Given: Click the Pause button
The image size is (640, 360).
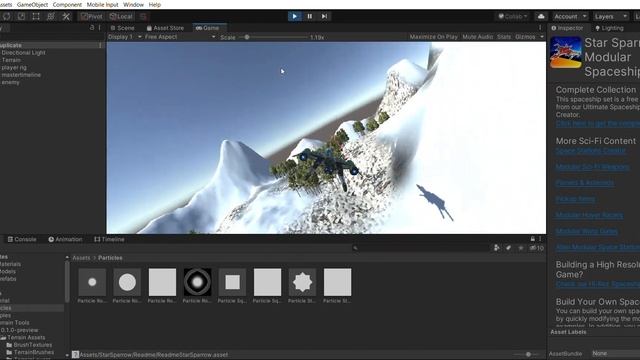Looking at the screenshot, I should [x=309, y=16].
